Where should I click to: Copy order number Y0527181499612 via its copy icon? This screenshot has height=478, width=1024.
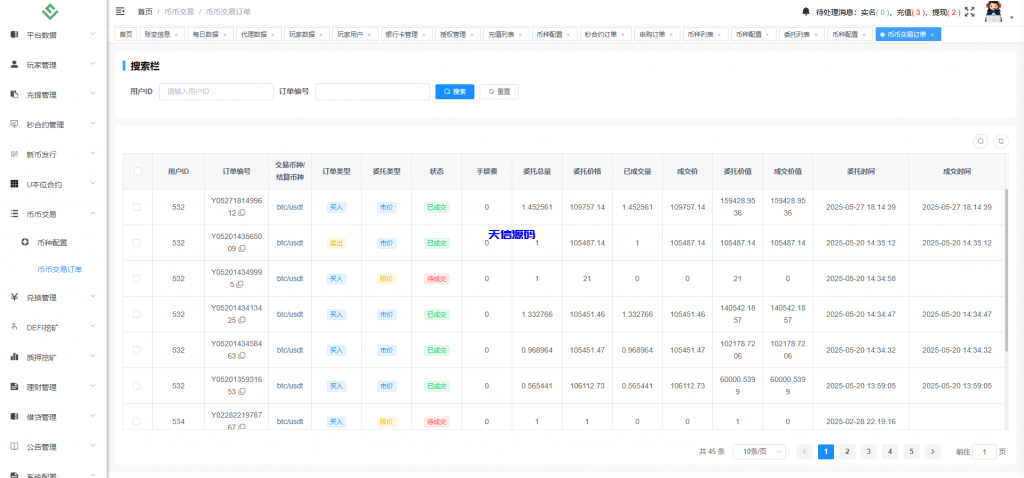[242, 213]
